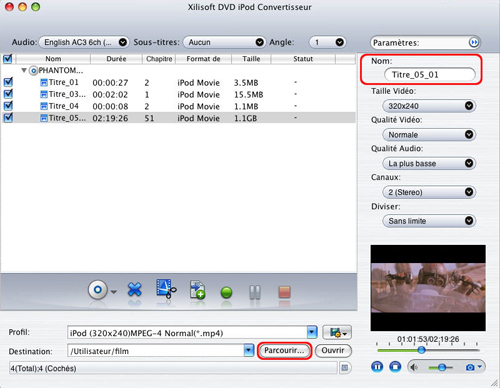The width and height of the screenshot is (500, 388).
Task: Open the profile settings icon next to Profil
Action: [337, 332]
